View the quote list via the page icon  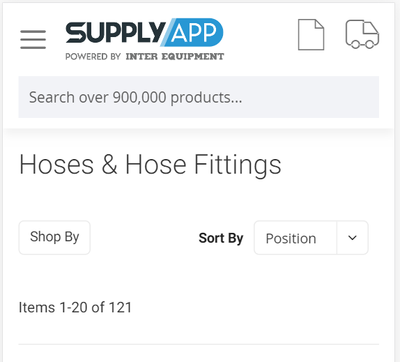(311, 35)
